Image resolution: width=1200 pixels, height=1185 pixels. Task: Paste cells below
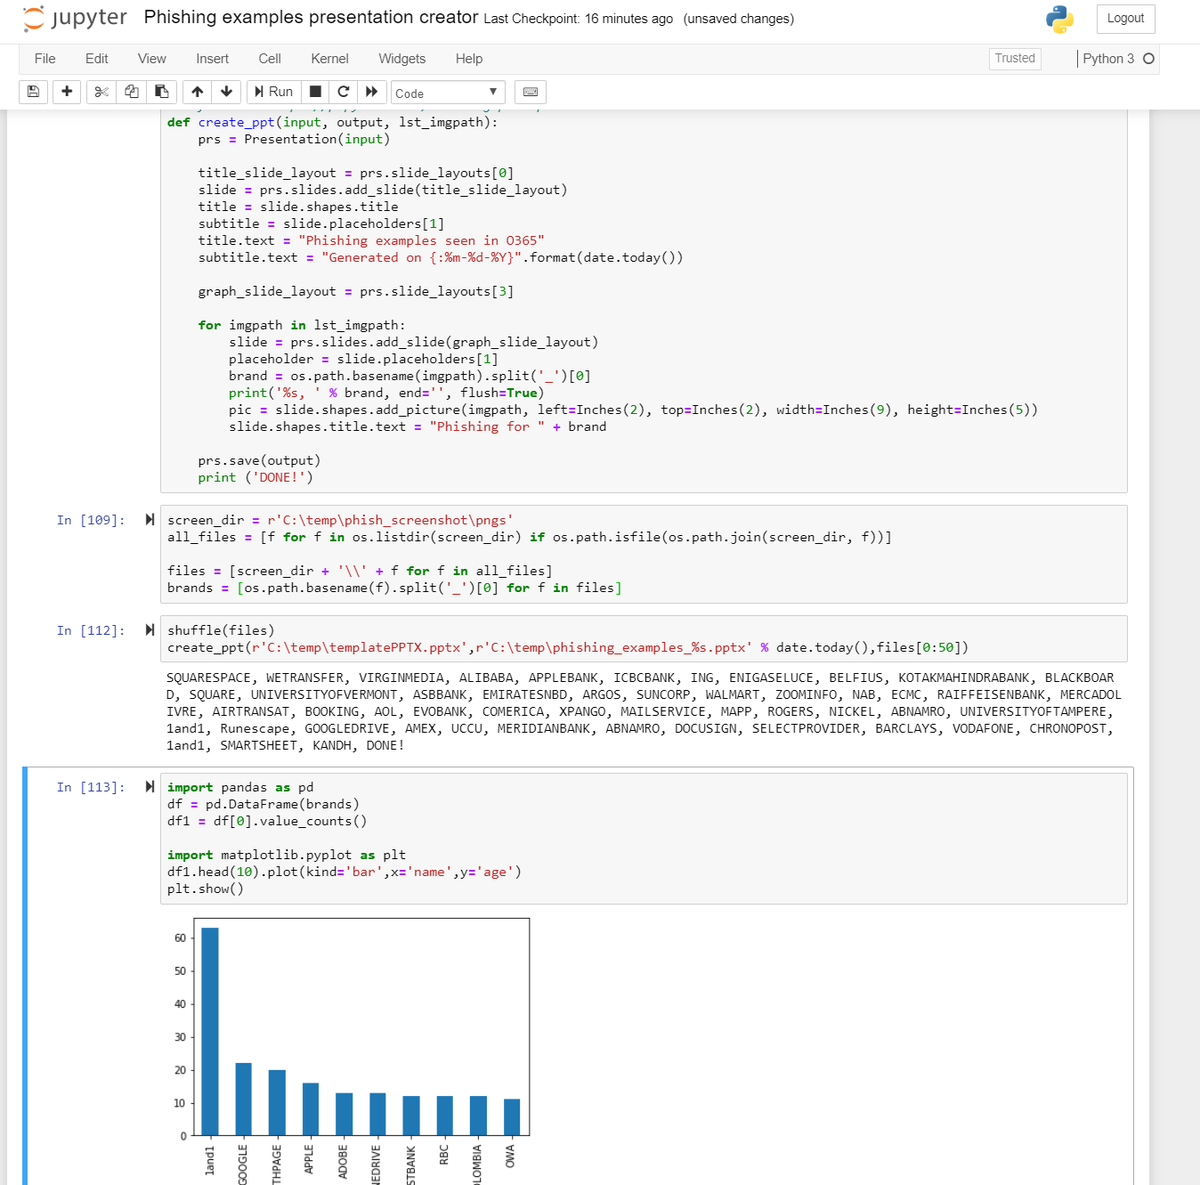coord(161,92)
